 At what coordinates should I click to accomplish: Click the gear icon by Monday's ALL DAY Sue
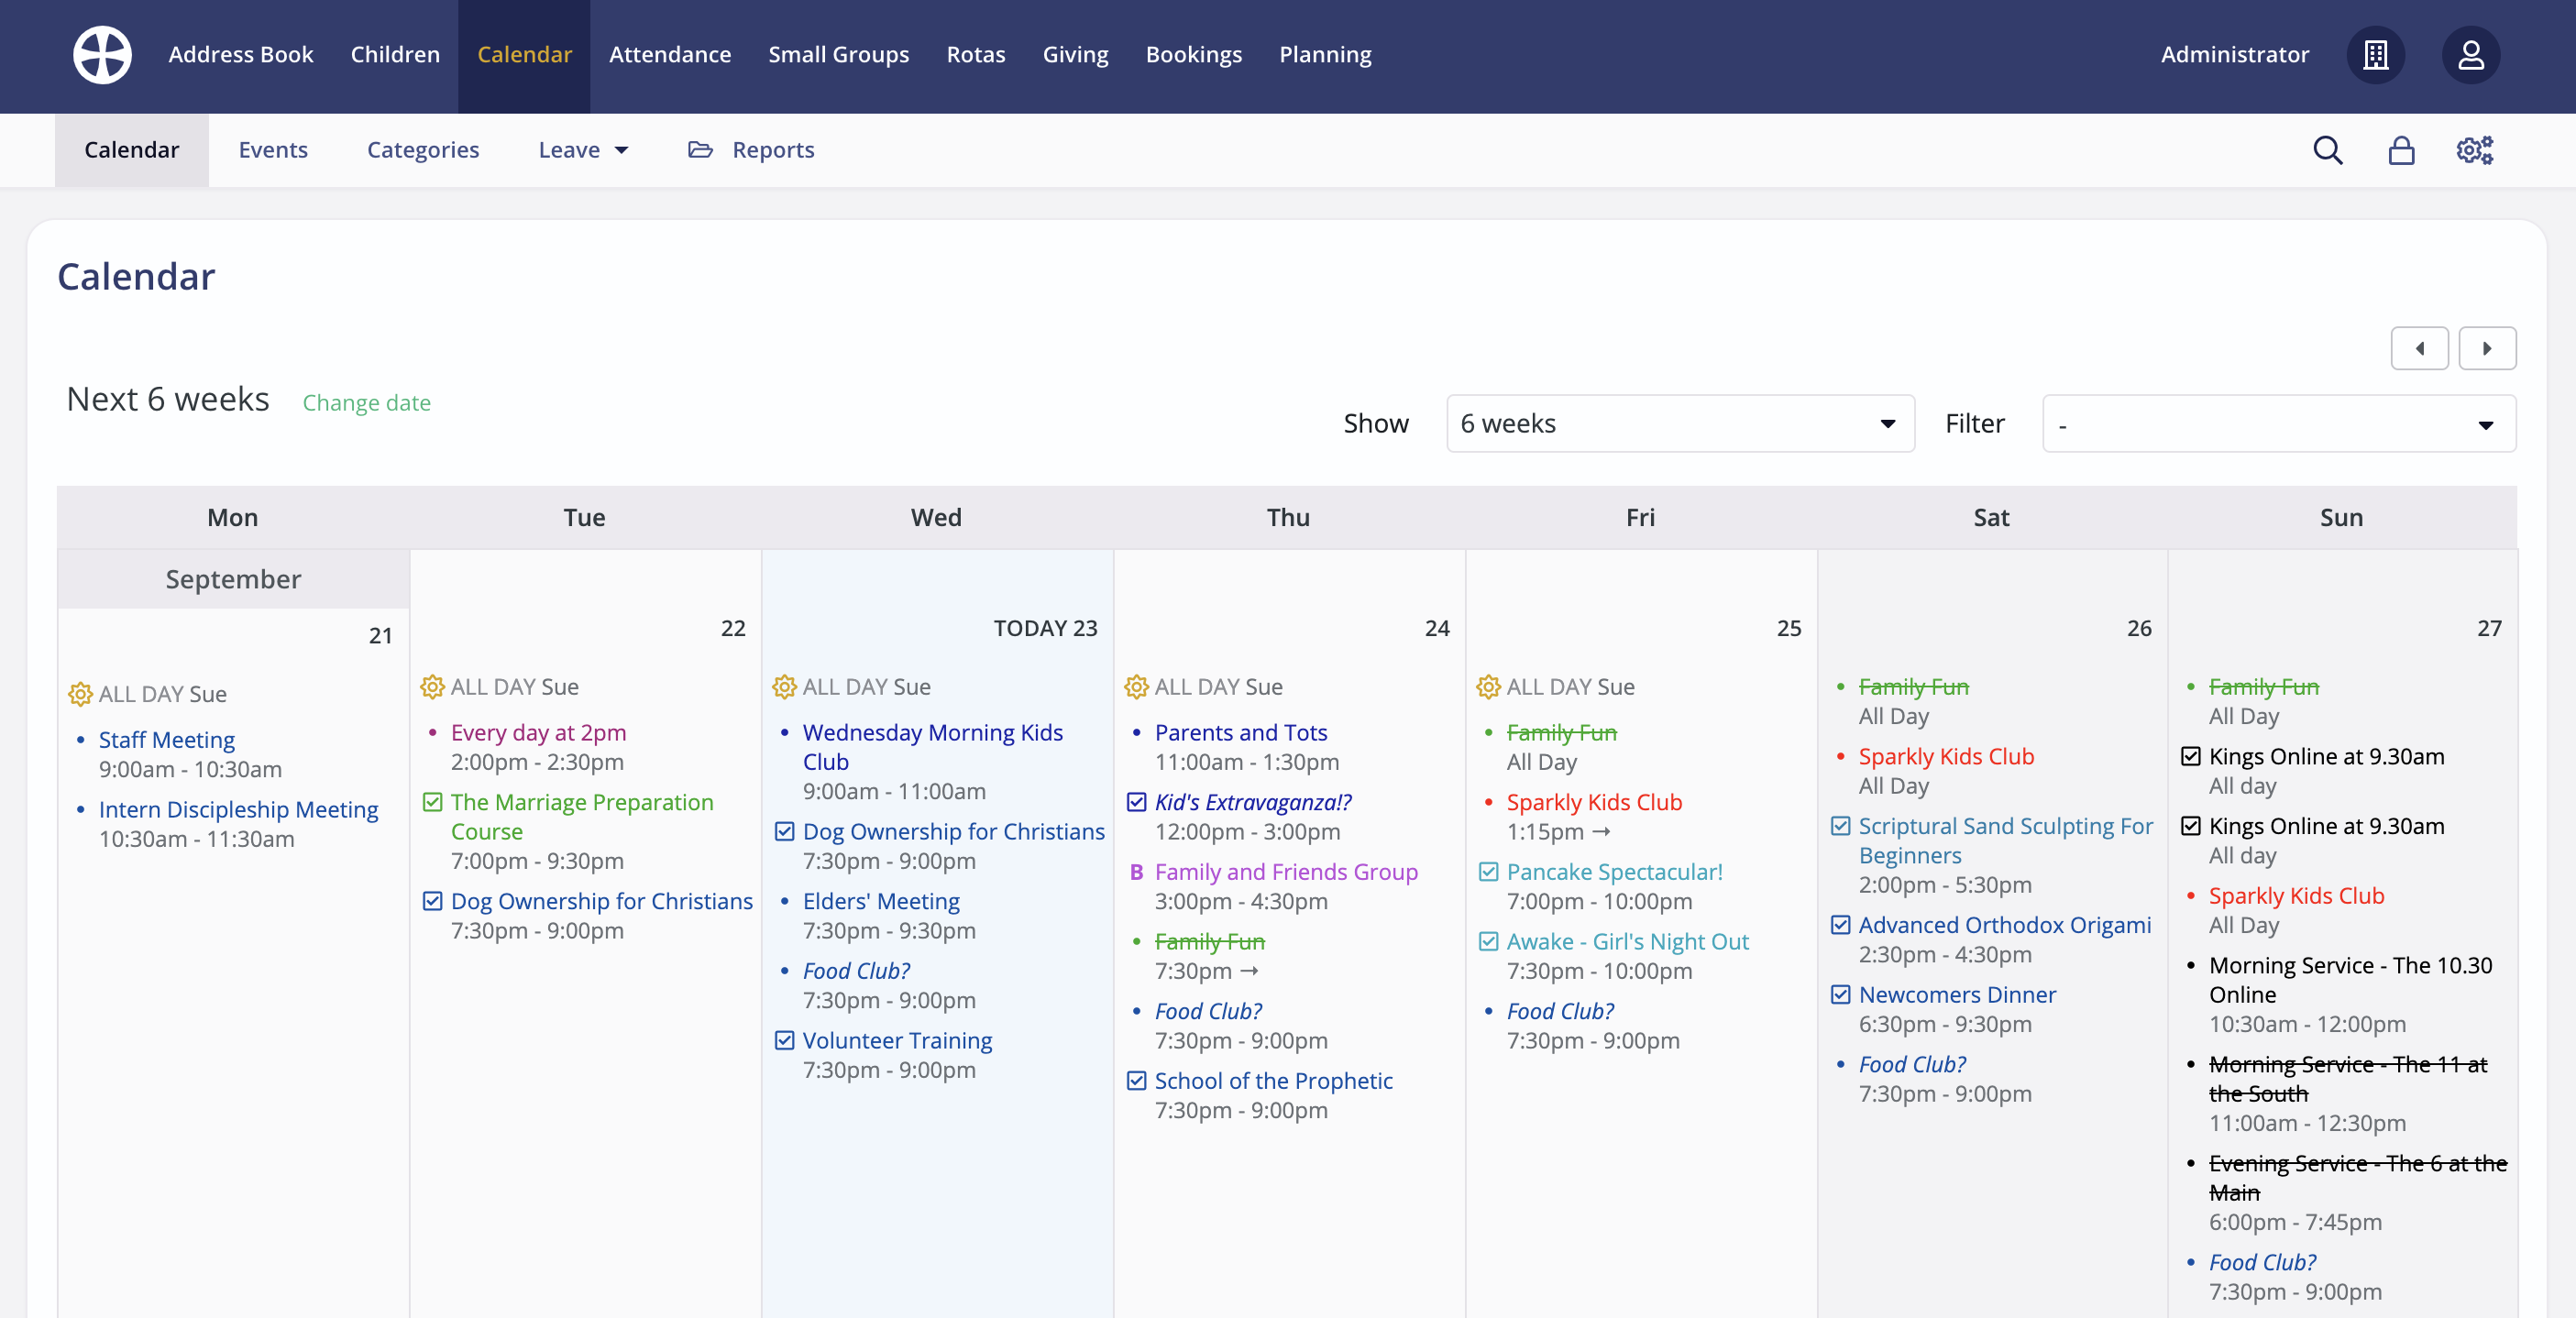[78, 693]
